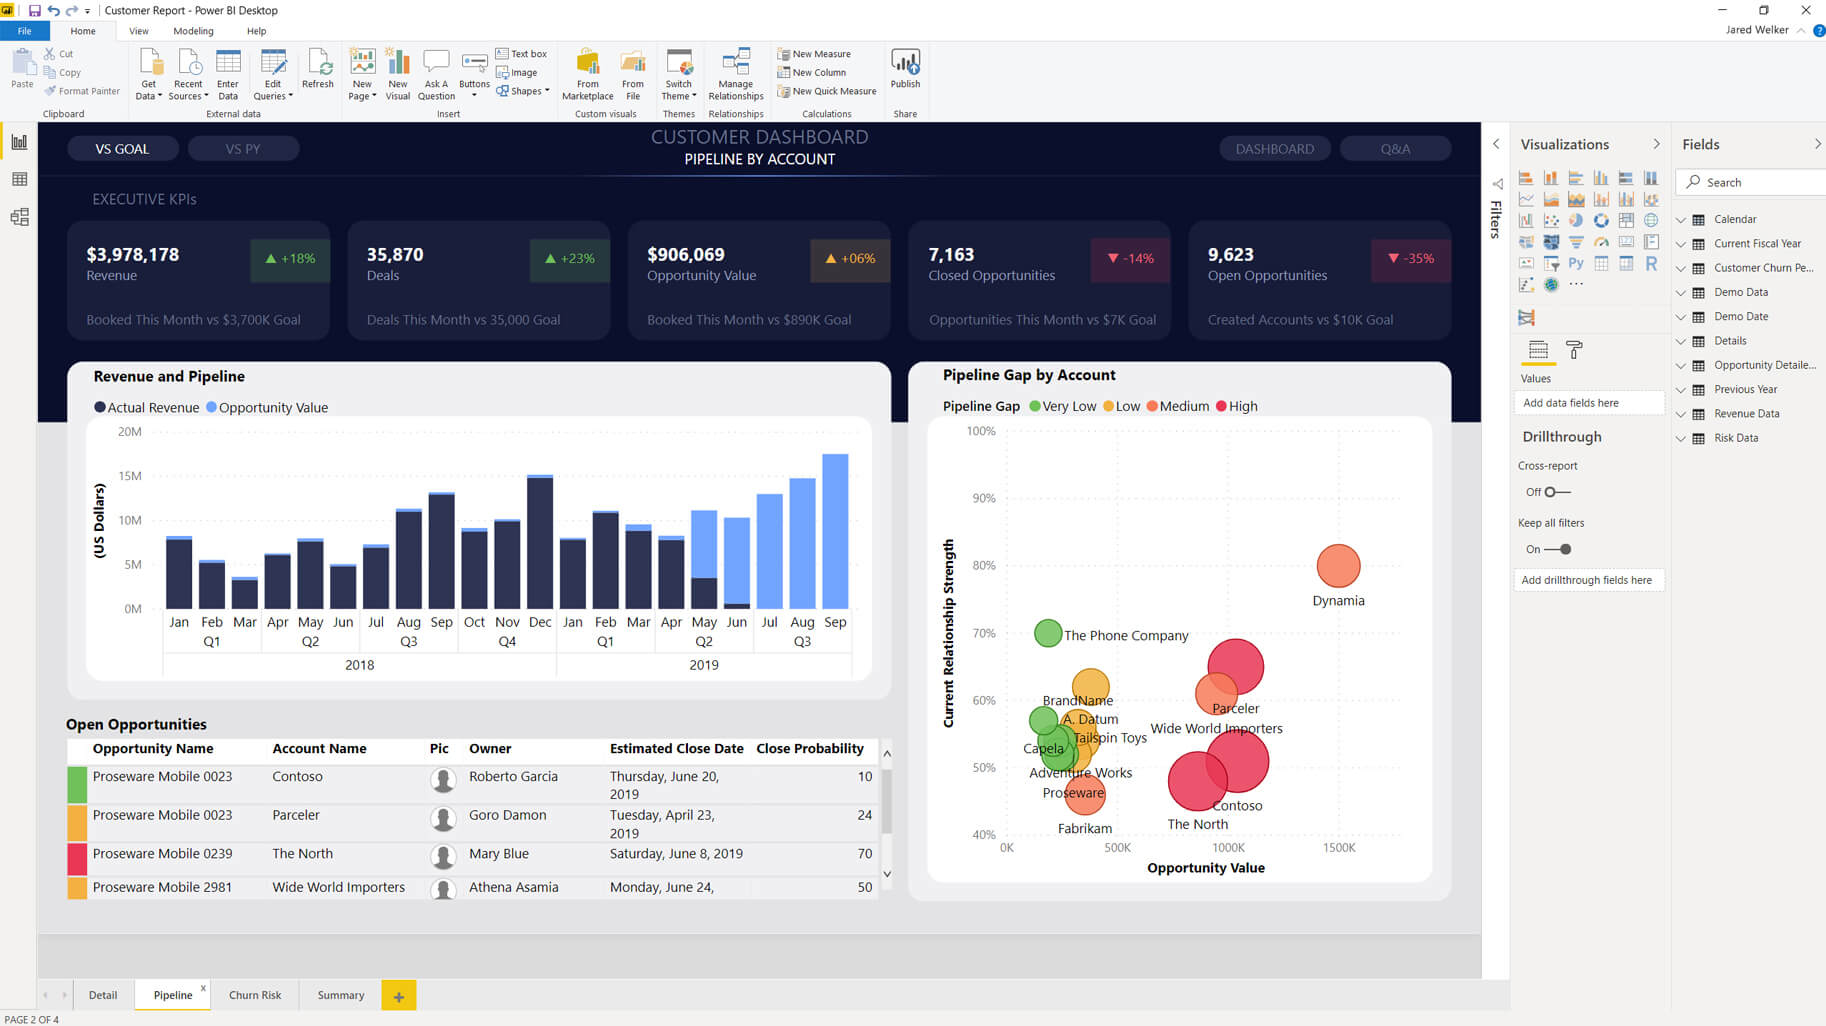Screen dimensions: 1826x1026
Task: Select the Python visual icon
Action: click(1576, 264)
